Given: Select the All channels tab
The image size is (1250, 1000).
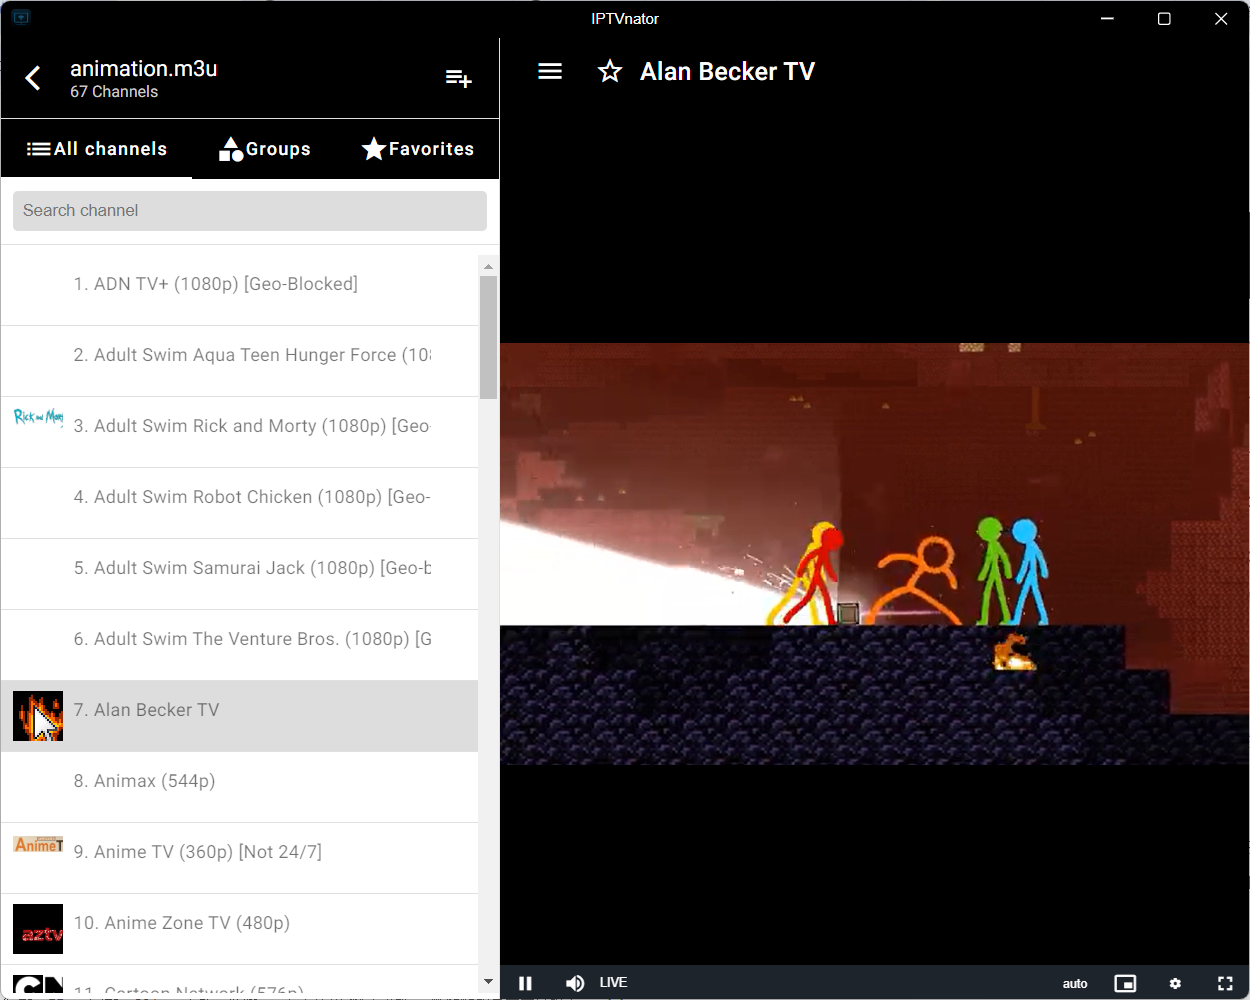Looking at the screenshot, I should 97,149.
